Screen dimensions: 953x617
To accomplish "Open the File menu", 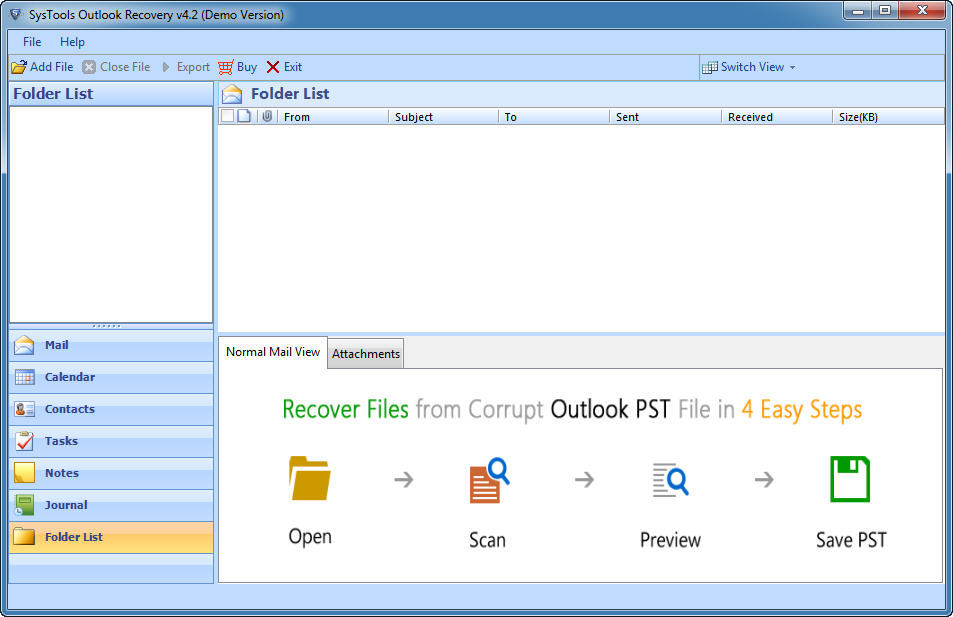I will (x=32, y=42).
